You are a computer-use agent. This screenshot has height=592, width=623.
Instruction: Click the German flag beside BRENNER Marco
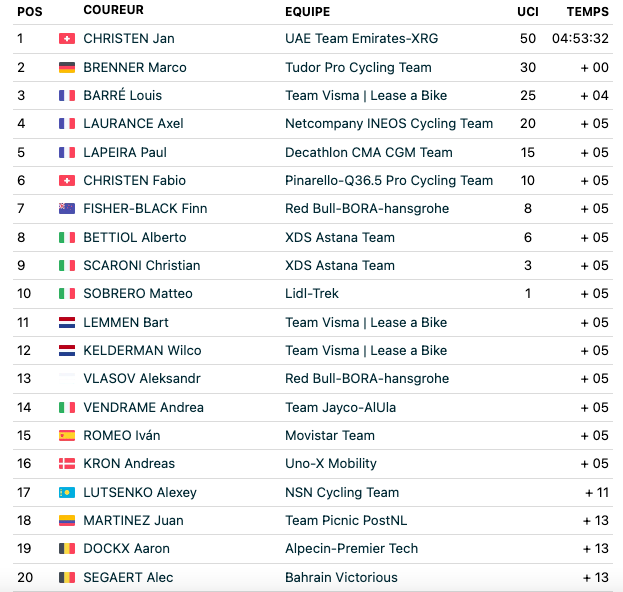pyautogui.click(x=67, y=68)
